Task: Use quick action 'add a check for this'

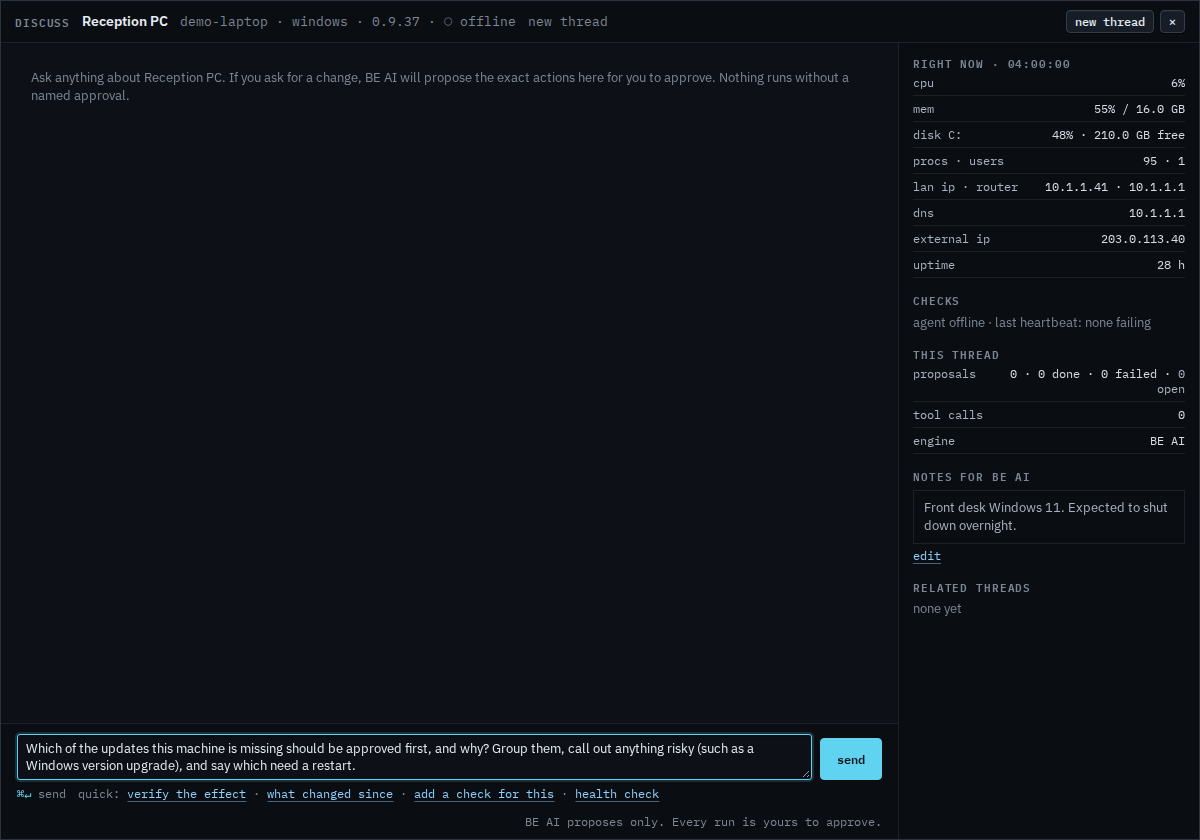Action: click(x=484, y=794)
